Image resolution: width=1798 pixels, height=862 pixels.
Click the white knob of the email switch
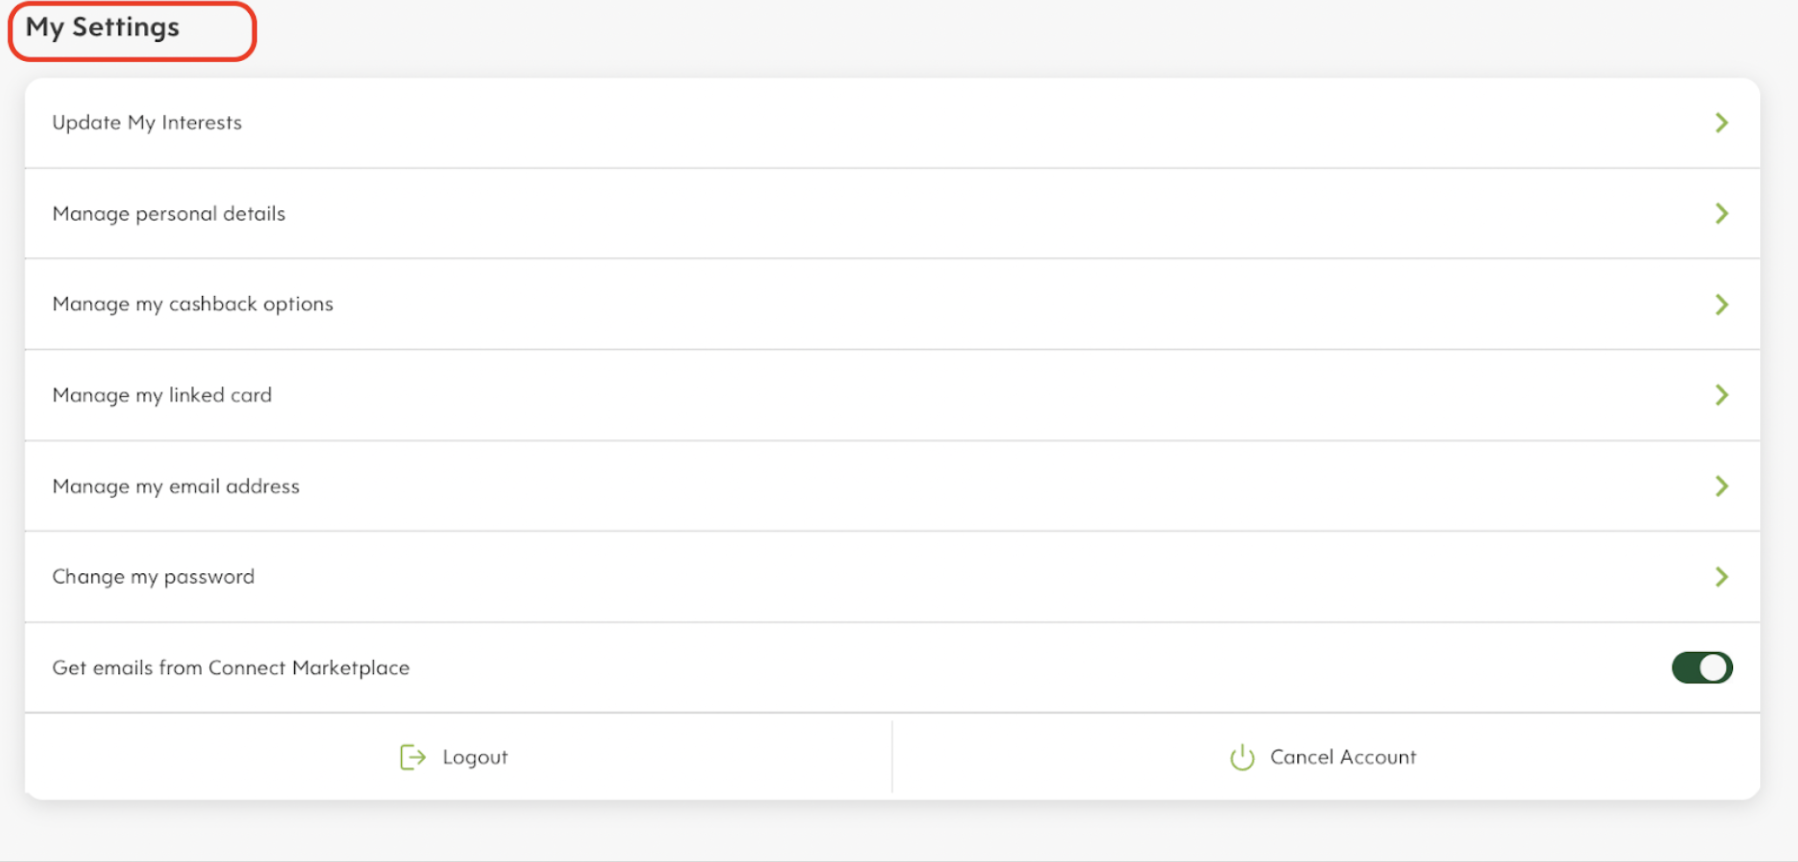coord(1714,667)
